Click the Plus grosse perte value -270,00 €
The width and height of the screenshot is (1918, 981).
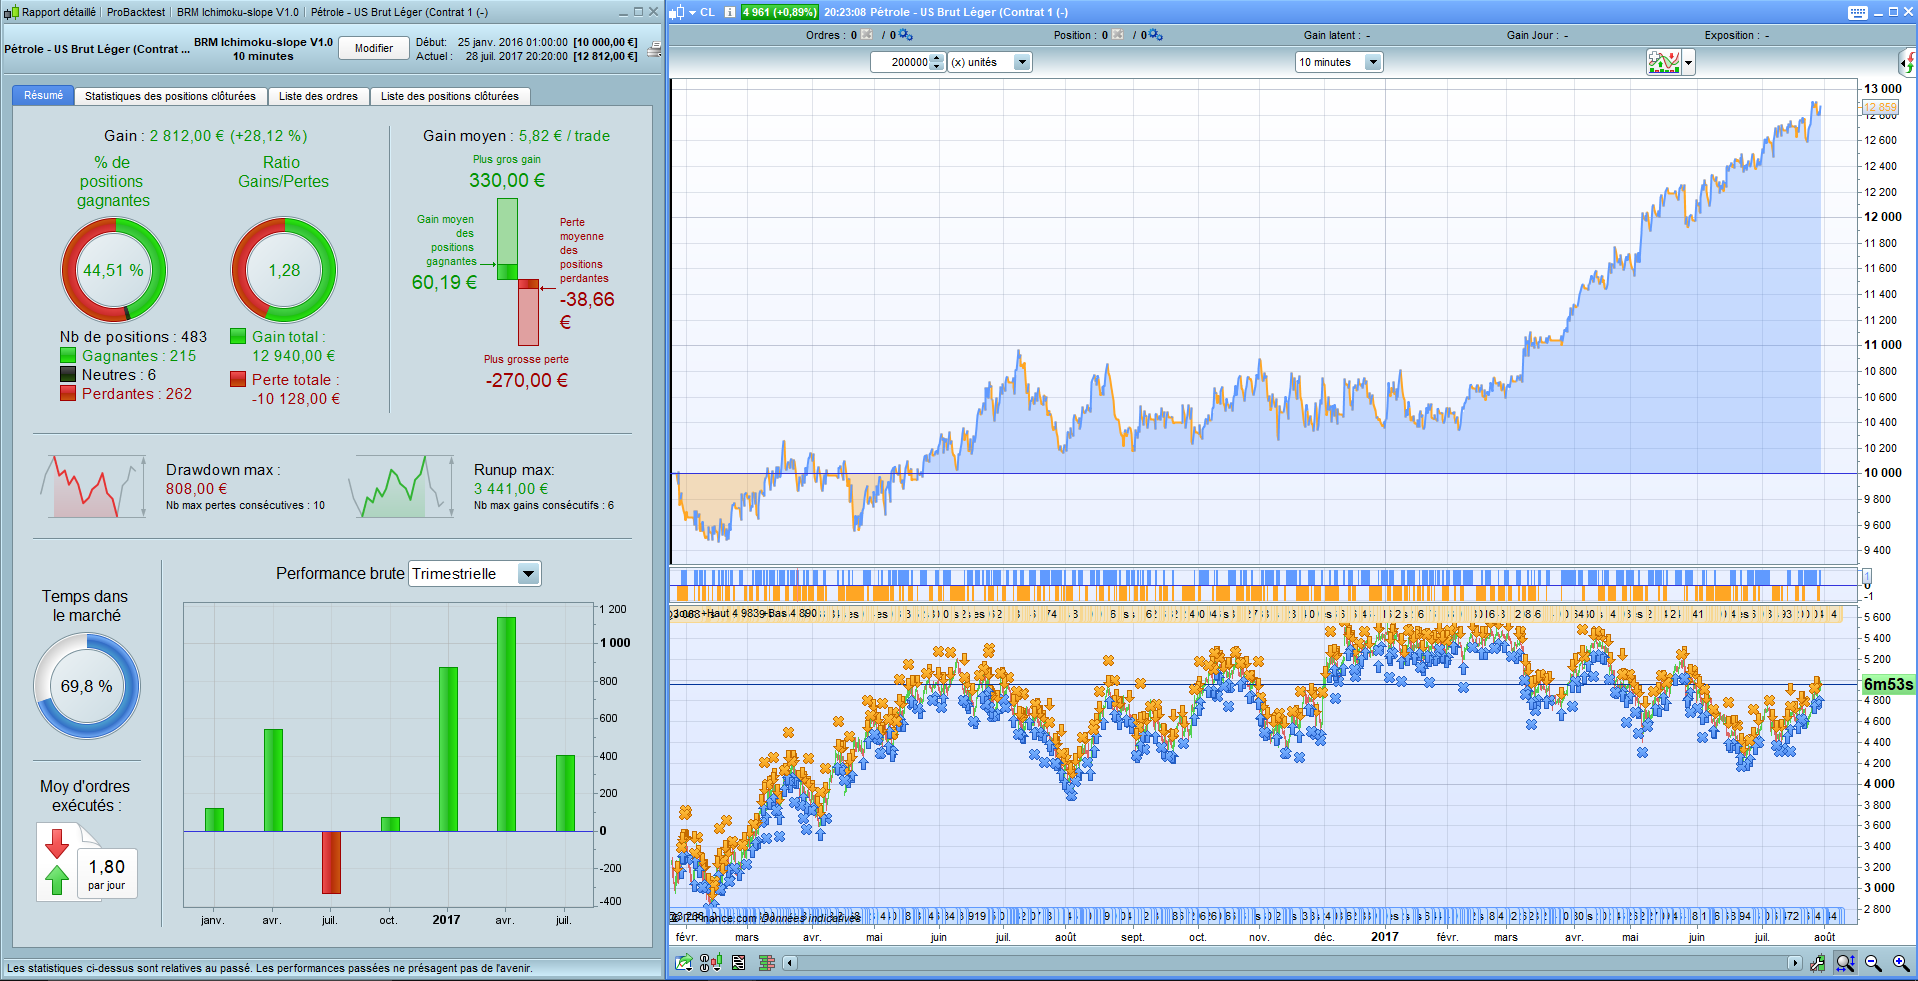[x=527, y=381]
